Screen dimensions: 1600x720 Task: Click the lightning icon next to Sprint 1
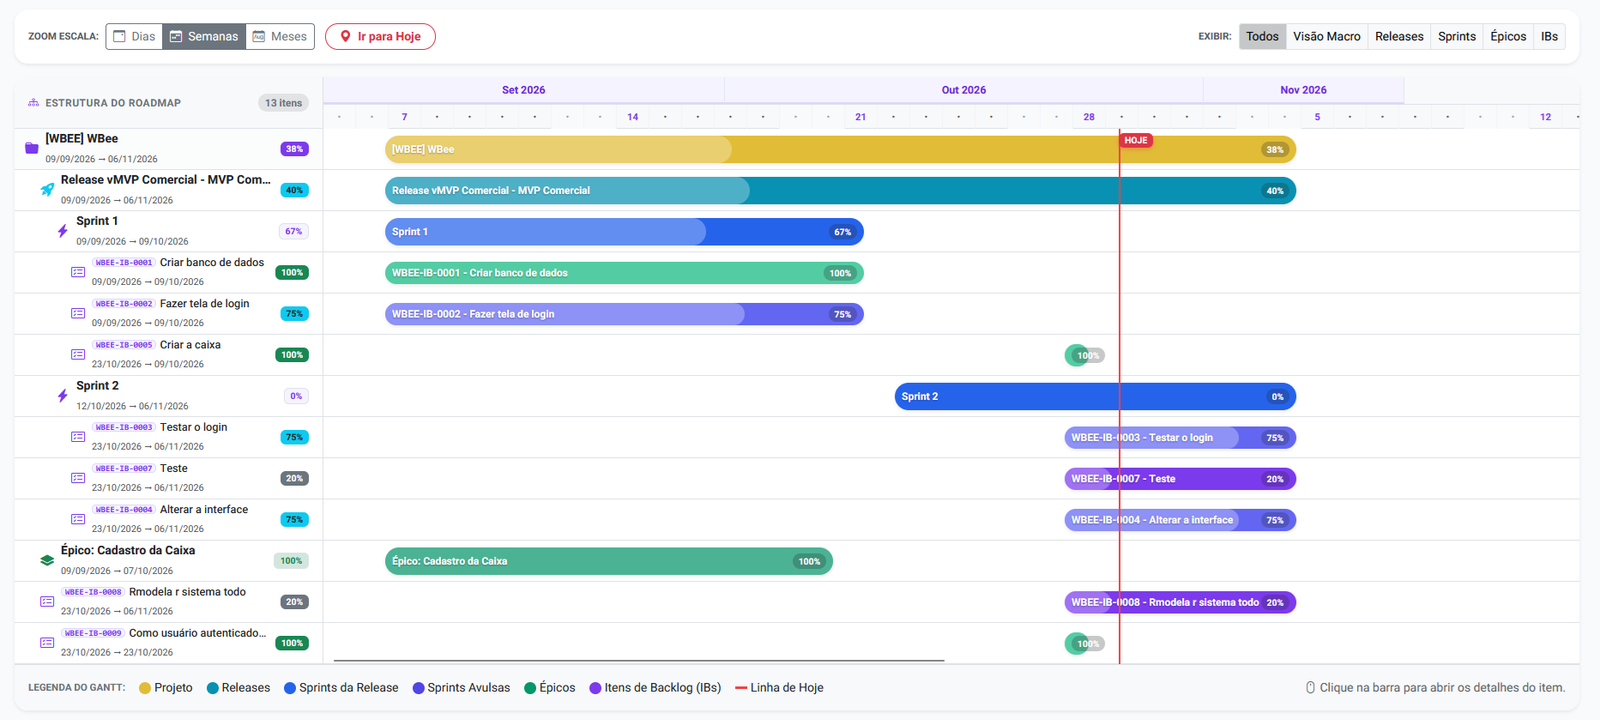(63, 231)
